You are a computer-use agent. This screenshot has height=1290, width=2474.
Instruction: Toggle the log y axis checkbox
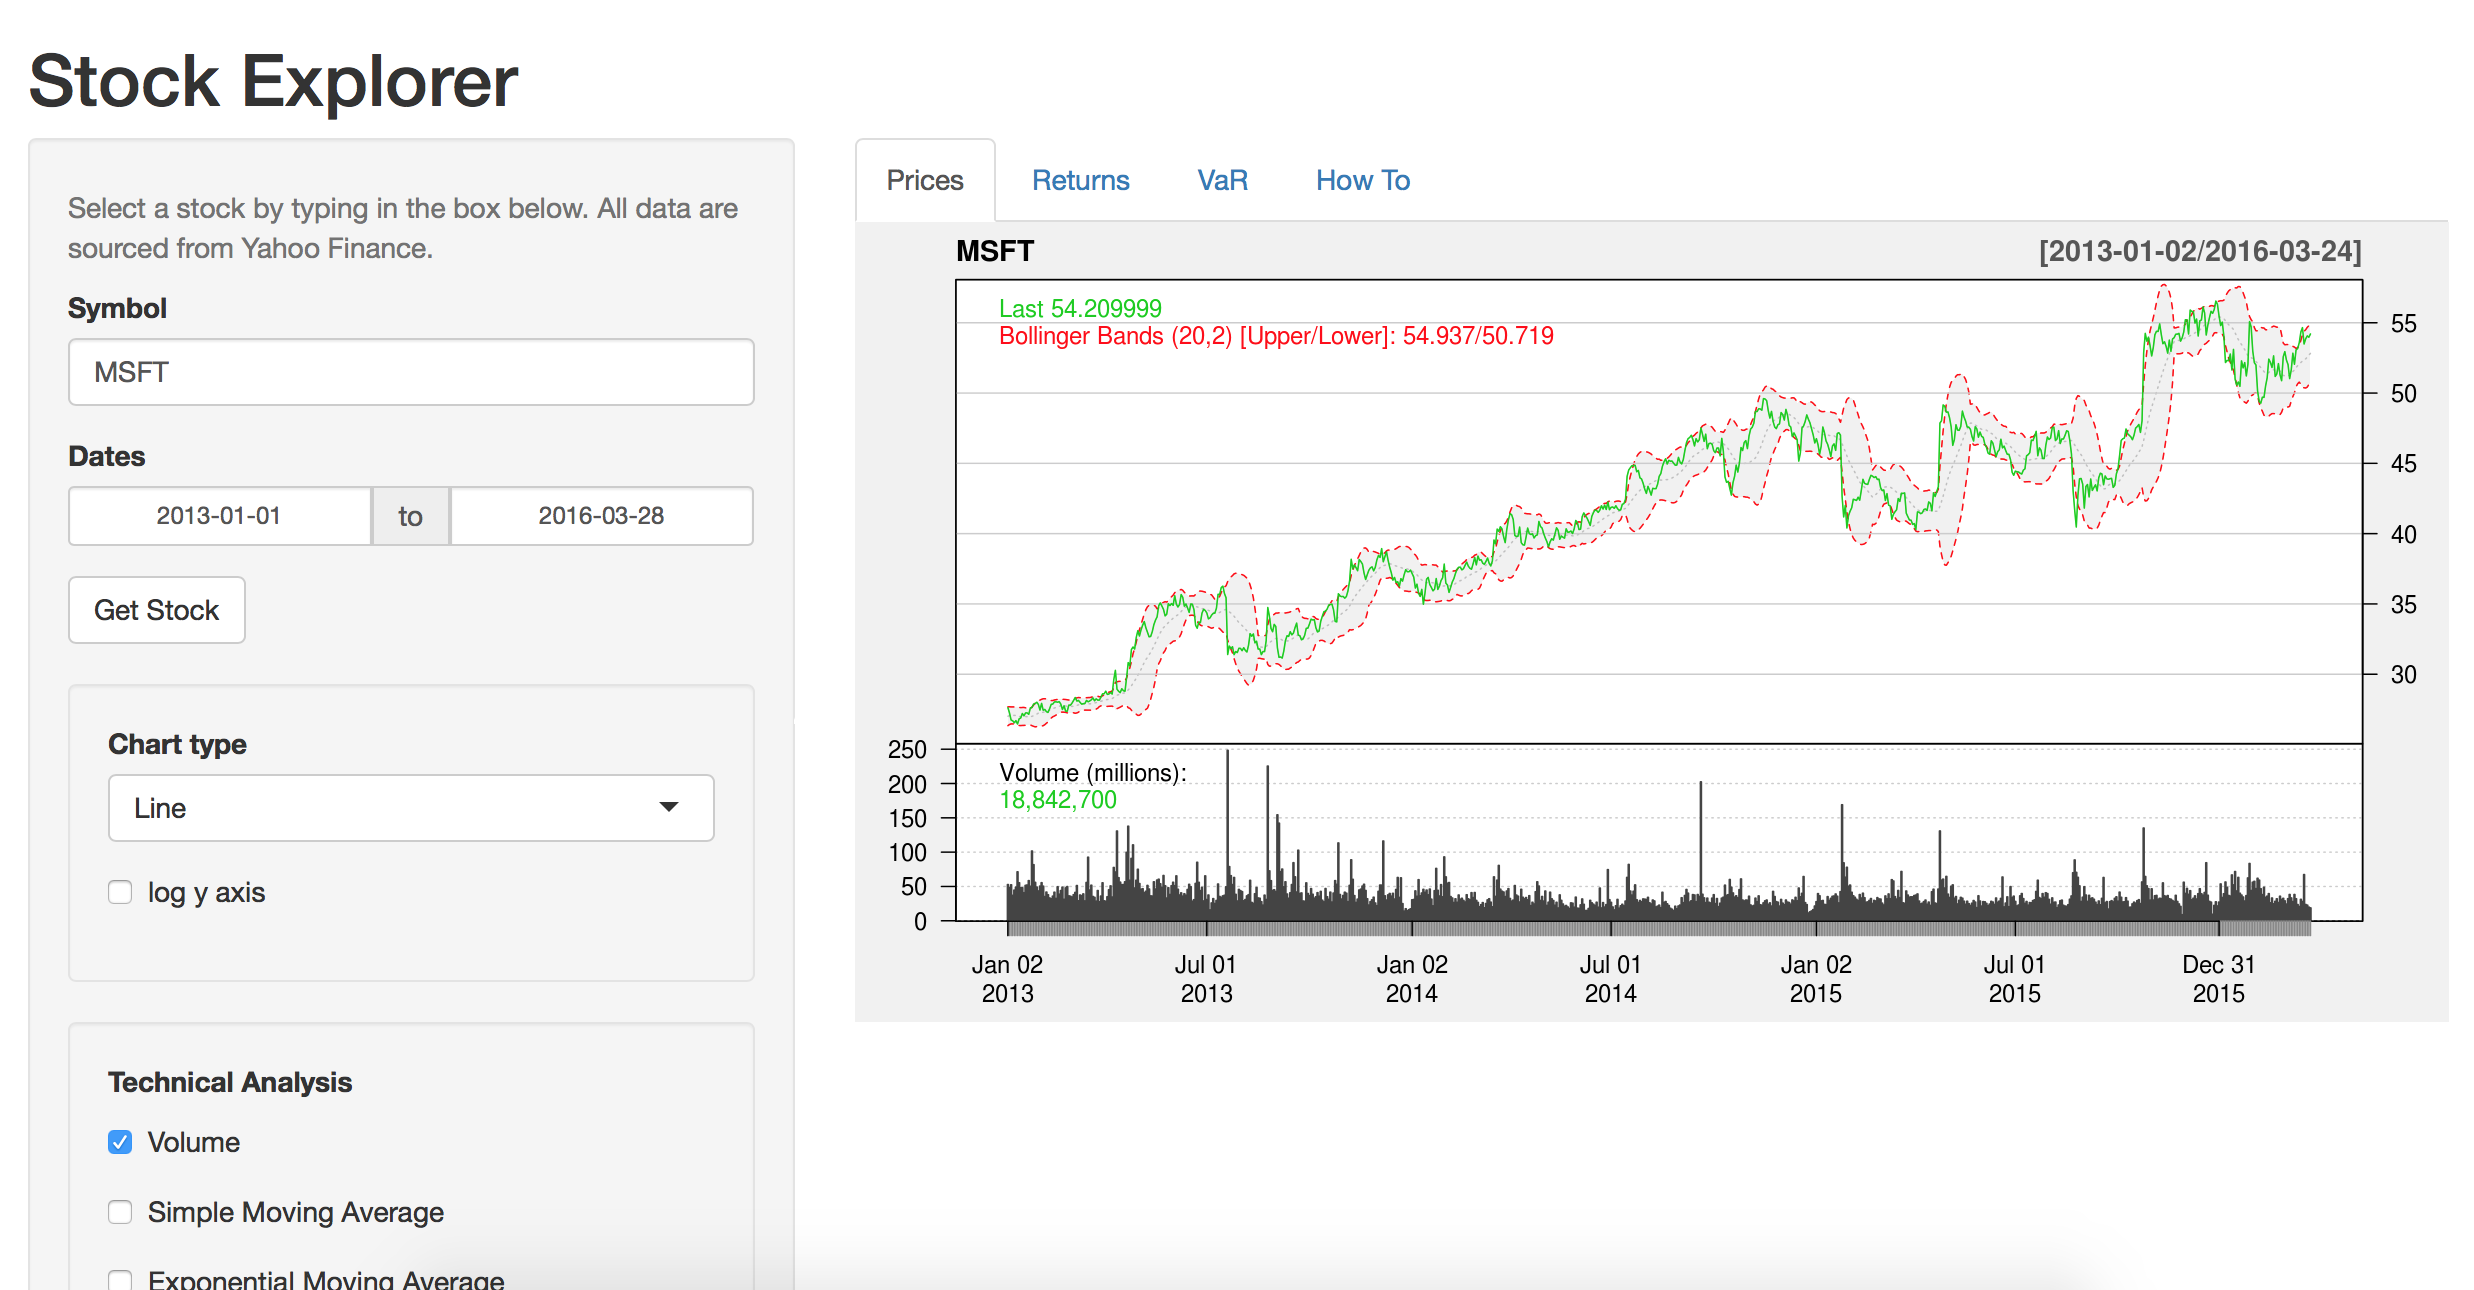pos(120,892)
